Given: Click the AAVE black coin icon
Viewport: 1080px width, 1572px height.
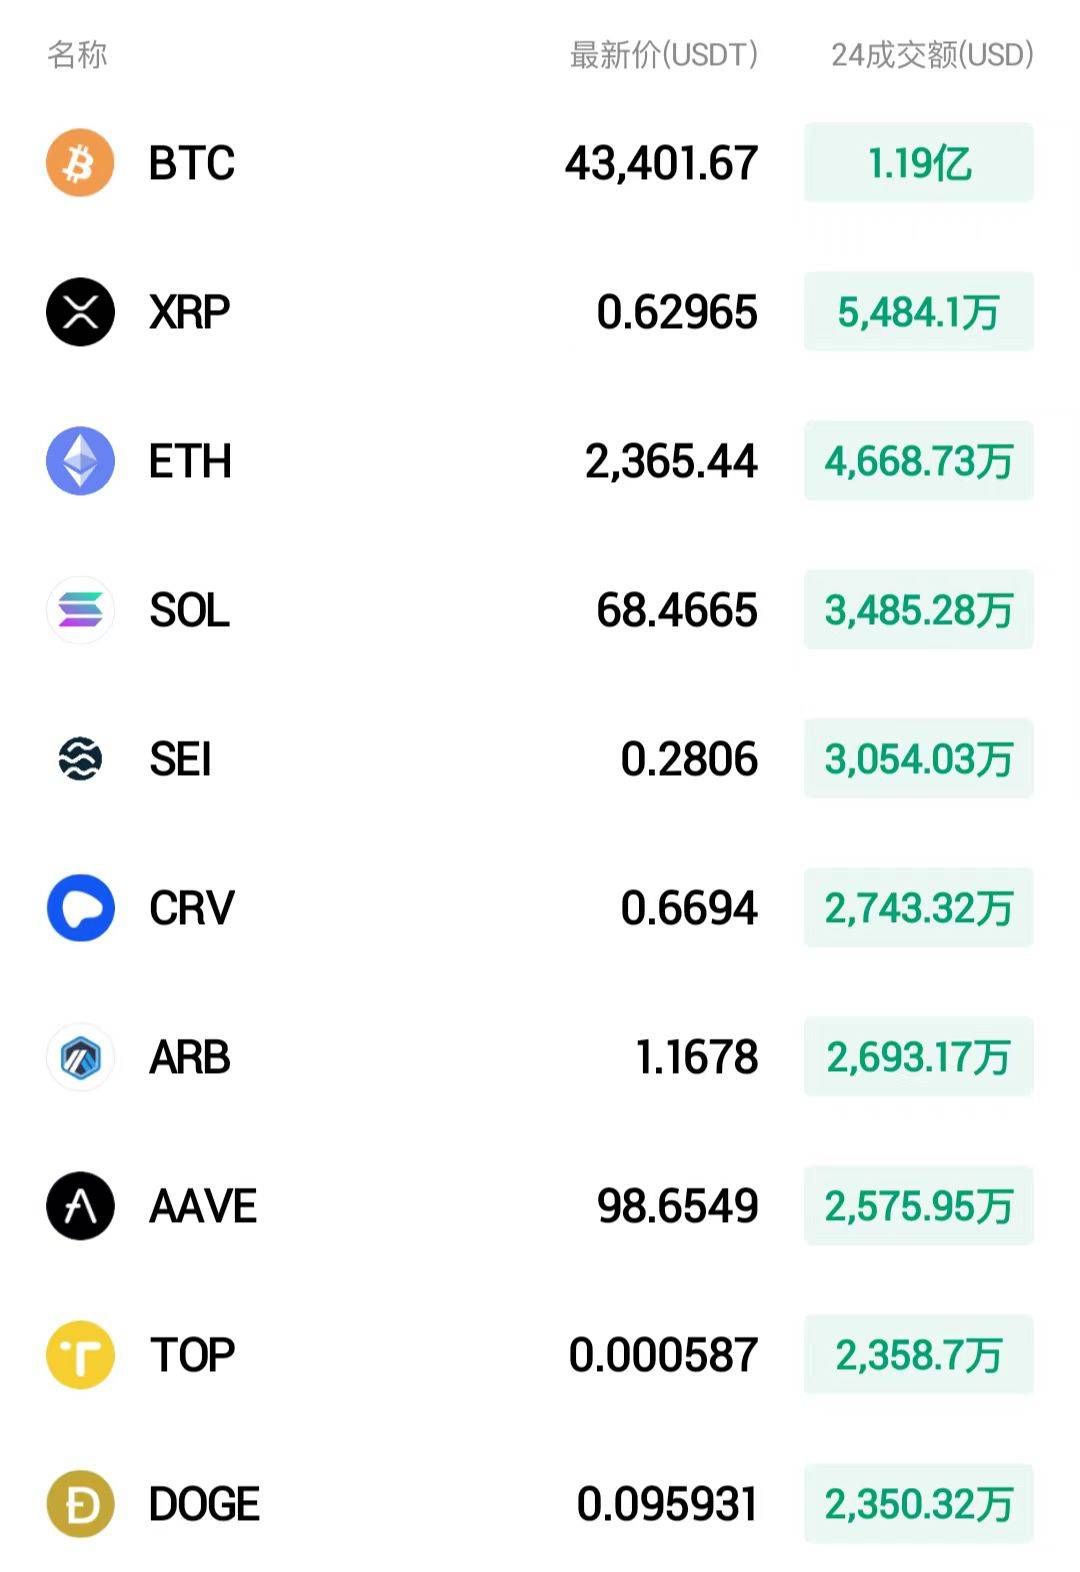Looking at the screenshot, I should click(80, 1206).
